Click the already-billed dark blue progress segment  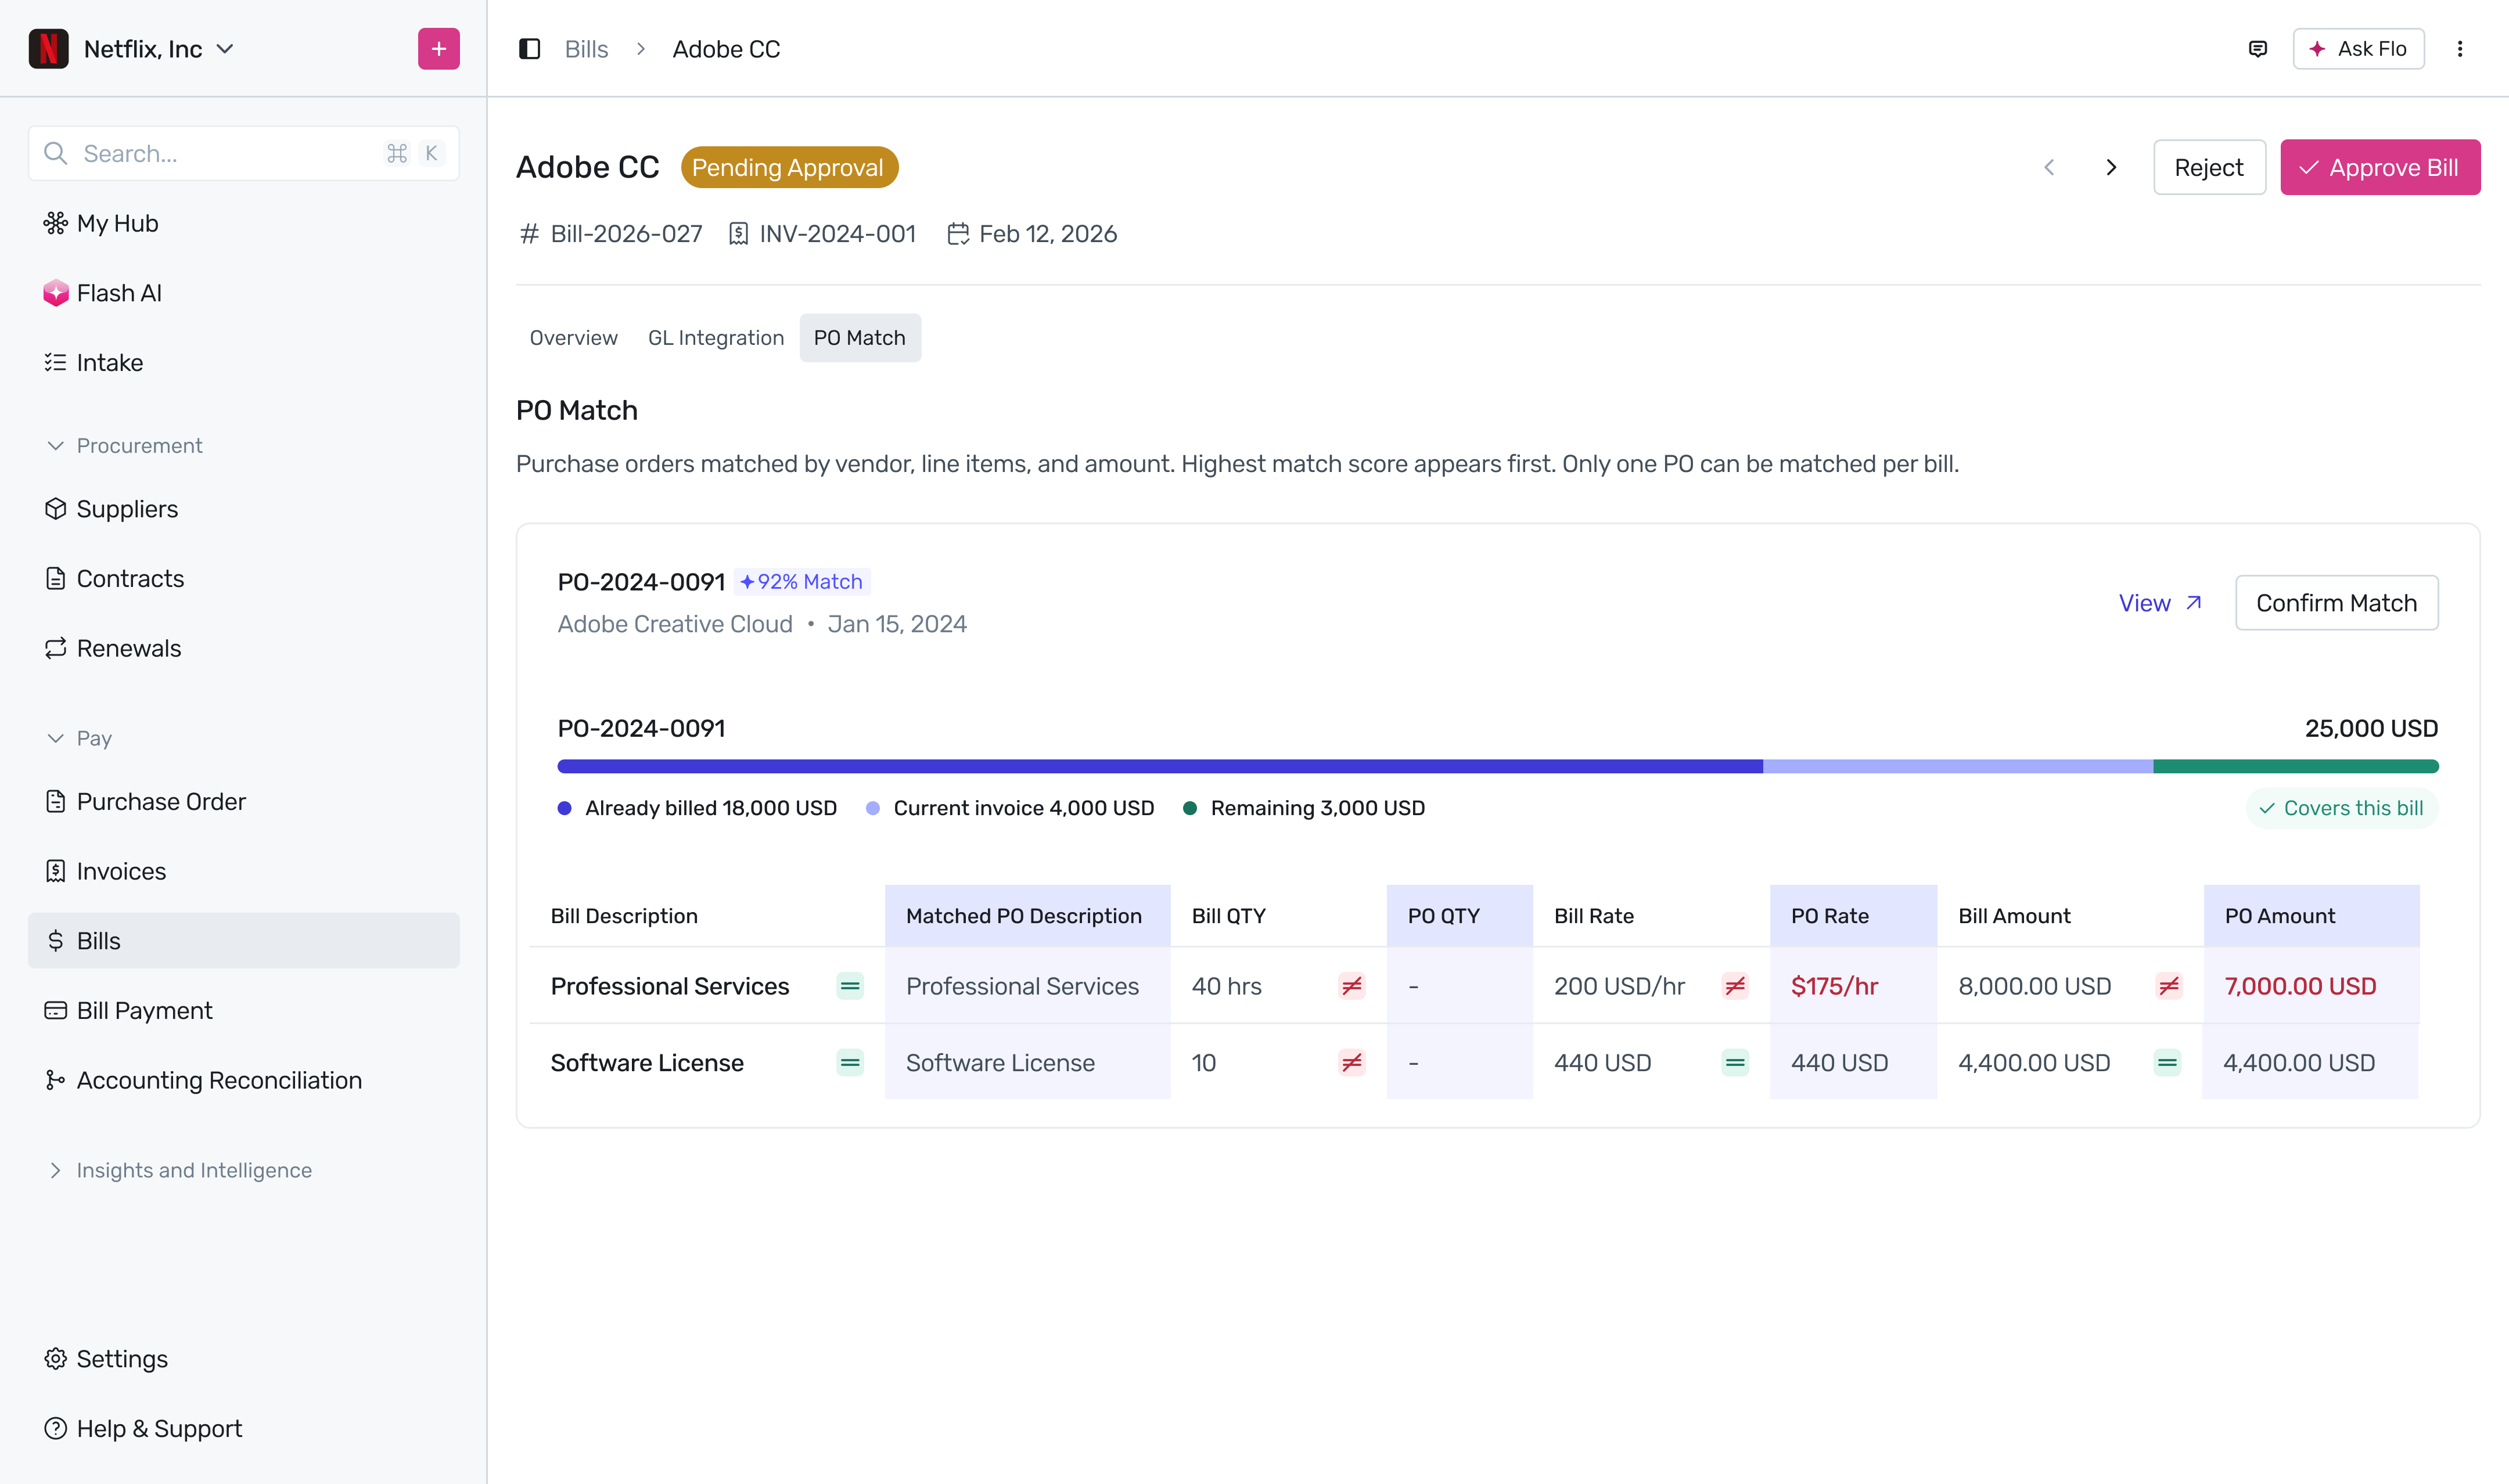1160,767
